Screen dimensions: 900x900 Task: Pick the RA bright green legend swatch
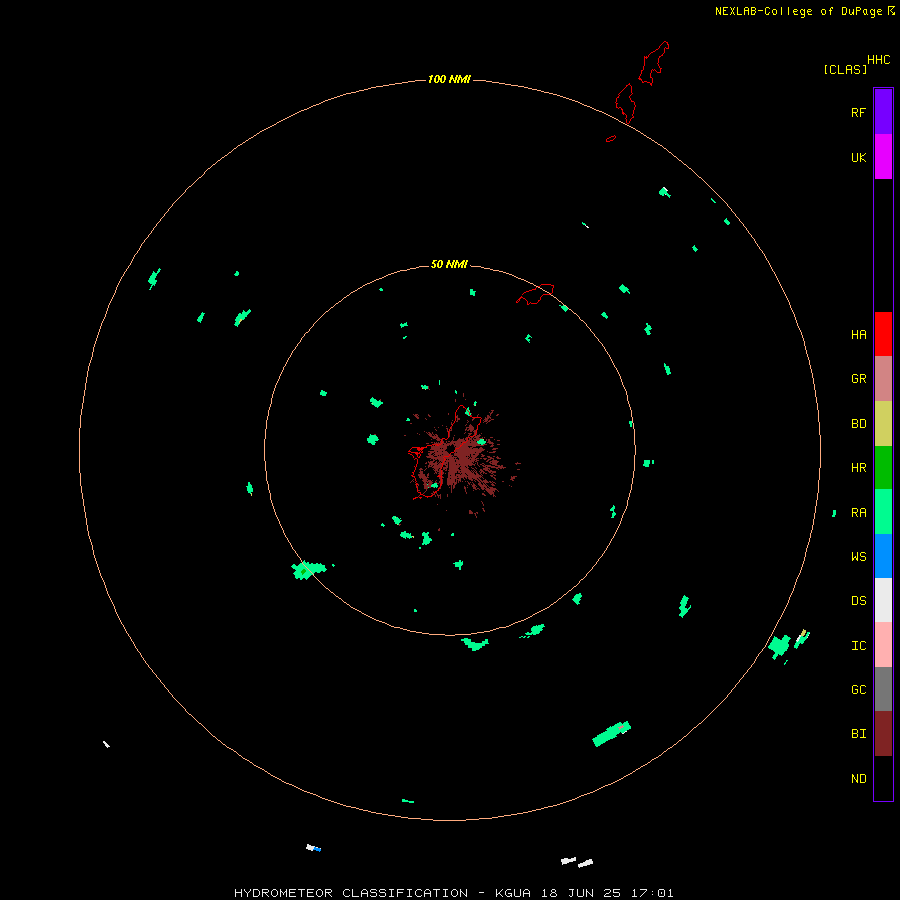(x=883, y=512)
